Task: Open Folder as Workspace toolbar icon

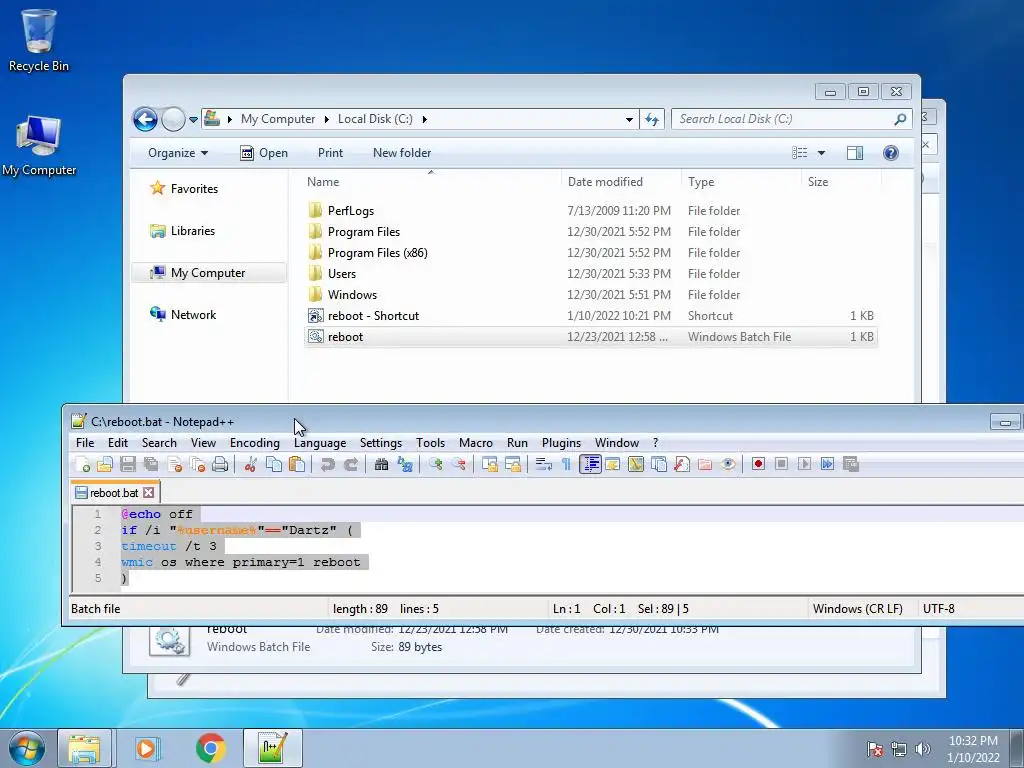Action: [705, 464]
